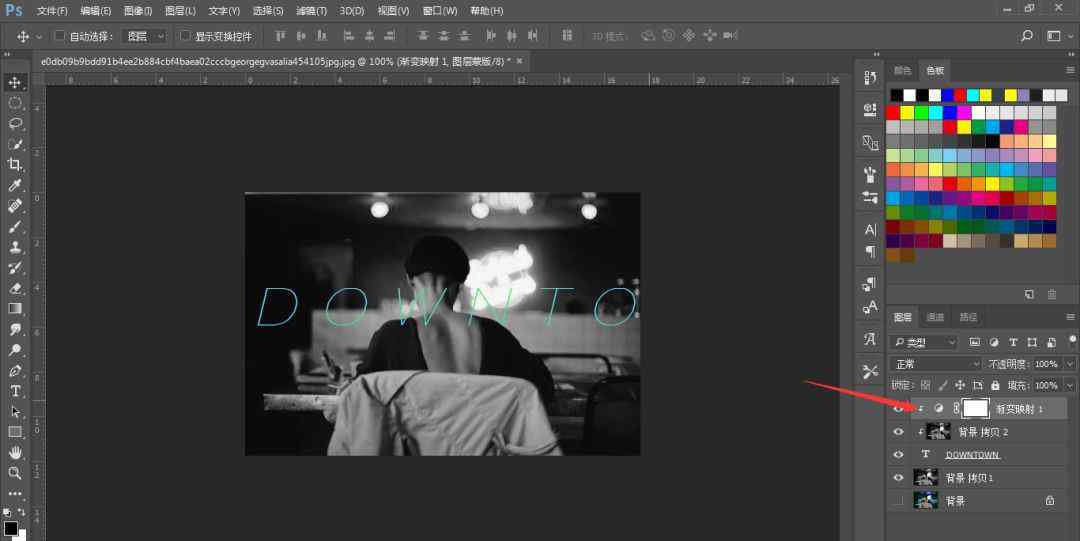Open the Fill (填充) dropdown arrow
Image resolution: width=1080 pixels, height=541 pixels.
(x=1070, y=385)
